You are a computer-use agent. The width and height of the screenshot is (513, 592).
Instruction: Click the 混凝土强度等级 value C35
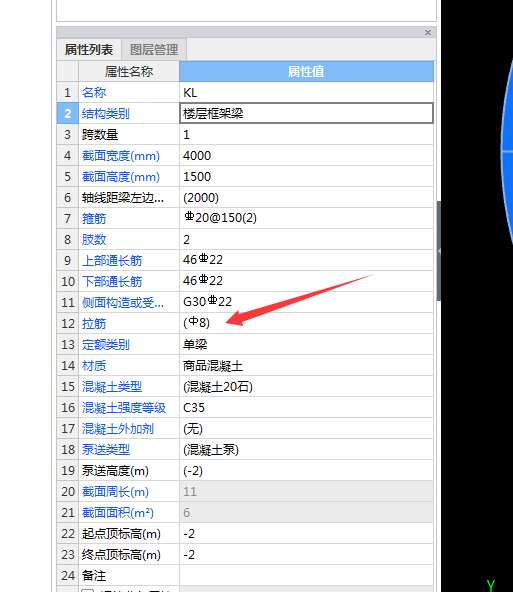pos(306,408)
